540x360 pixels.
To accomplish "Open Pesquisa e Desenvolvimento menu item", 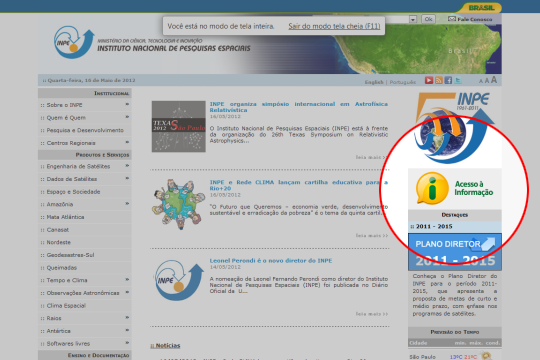I will 85,130.
